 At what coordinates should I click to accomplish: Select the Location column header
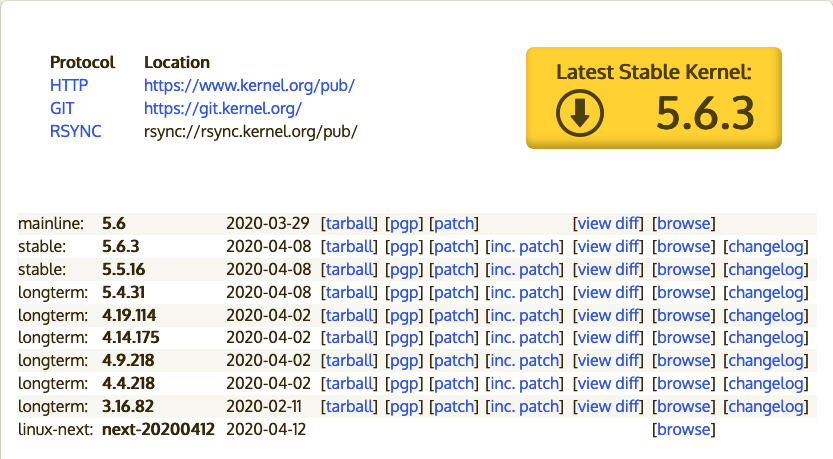click(x=177, y=63)
